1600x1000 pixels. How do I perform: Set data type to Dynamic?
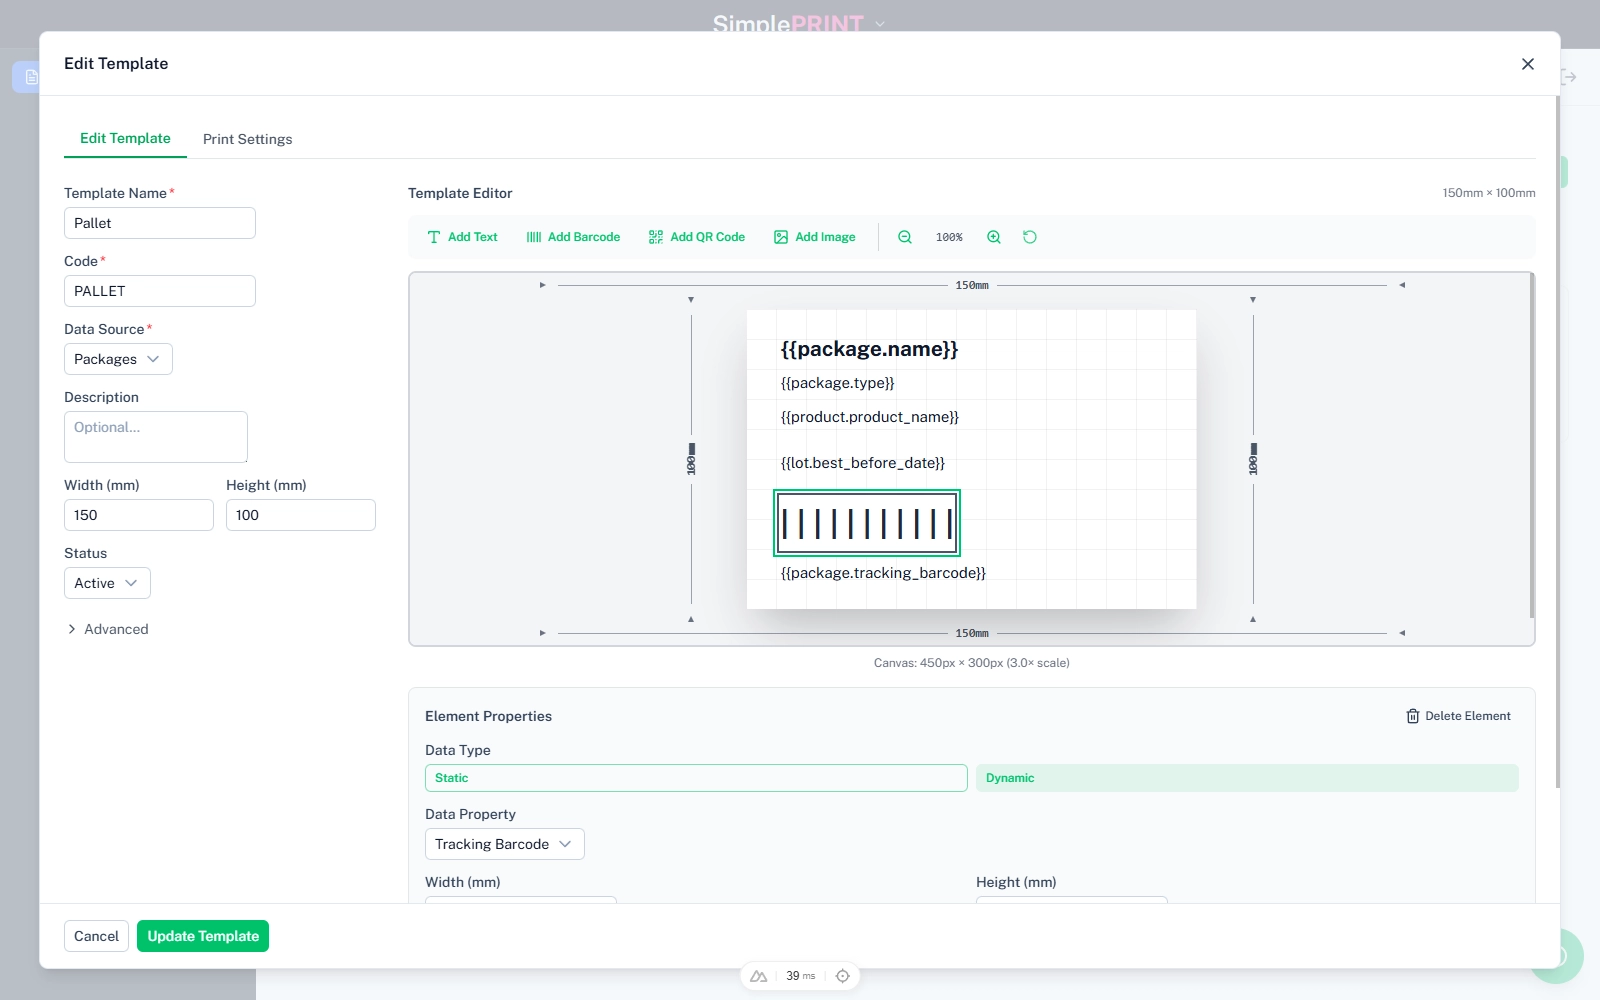1246,778
